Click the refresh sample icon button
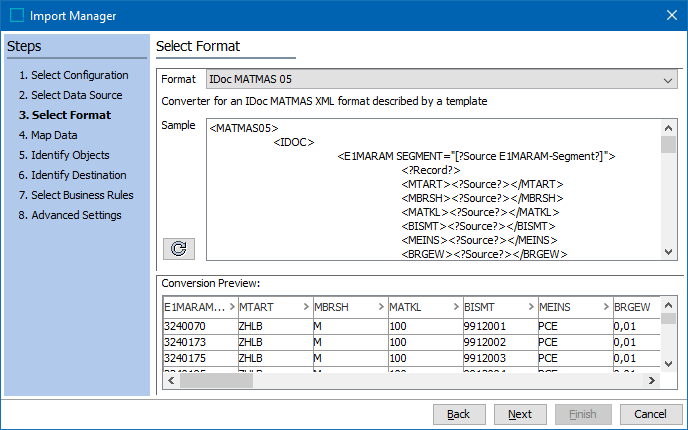The height and width of the screenshot is (430, 688). coord(179,248)
